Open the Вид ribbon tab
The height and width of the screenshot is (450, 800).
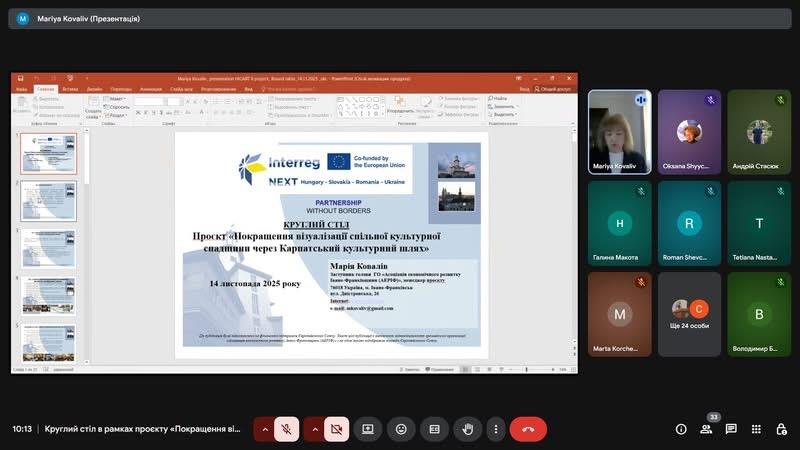(x=248, y=89)
